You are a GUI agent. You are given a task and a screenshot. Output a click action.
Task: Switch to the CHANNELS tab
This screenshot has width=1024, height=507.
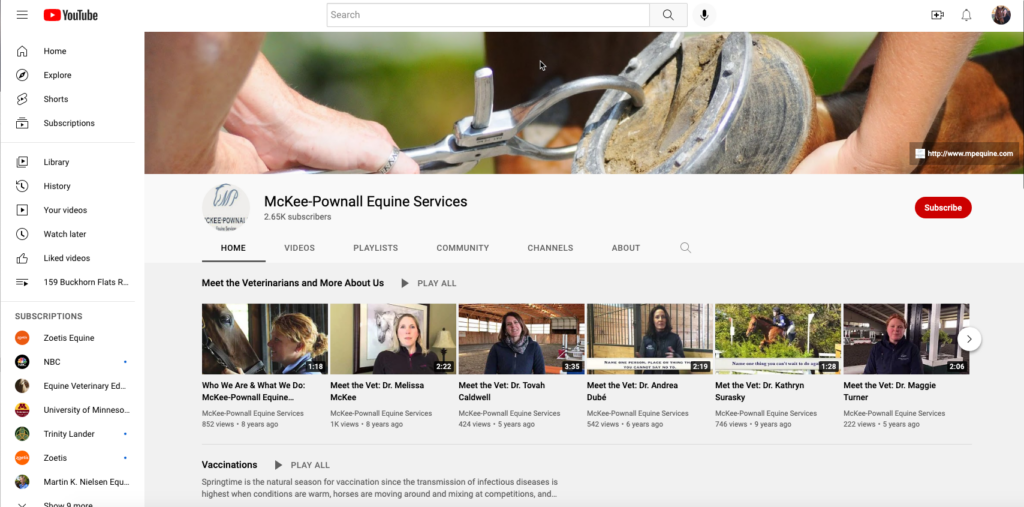(550, 248)
